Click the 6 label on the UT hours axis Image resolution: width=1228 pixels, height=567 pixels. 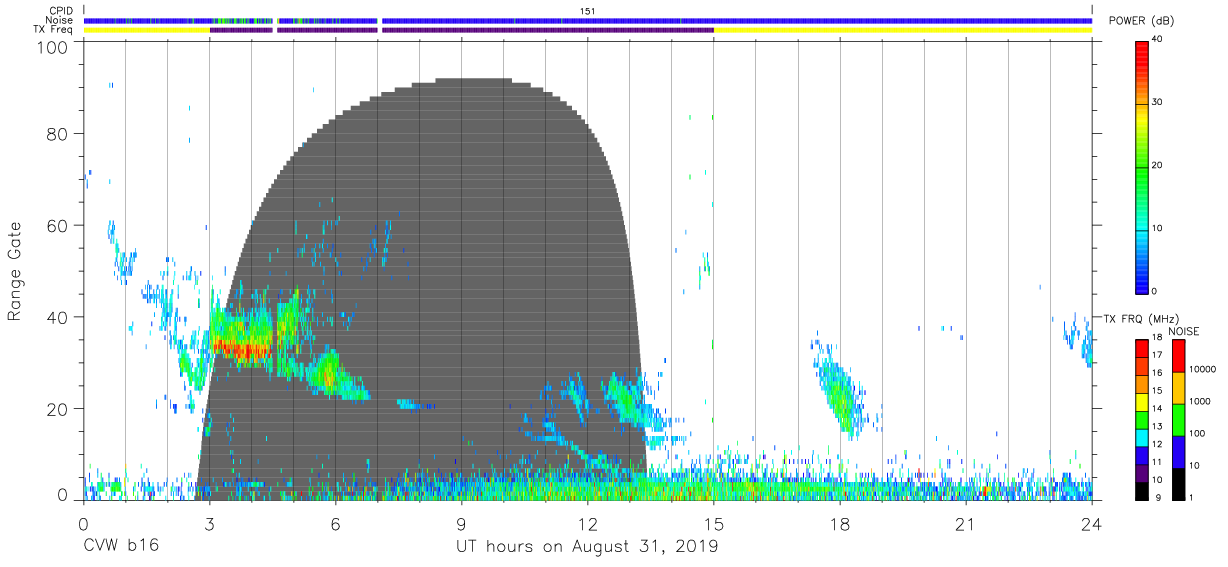pos(336,524)
